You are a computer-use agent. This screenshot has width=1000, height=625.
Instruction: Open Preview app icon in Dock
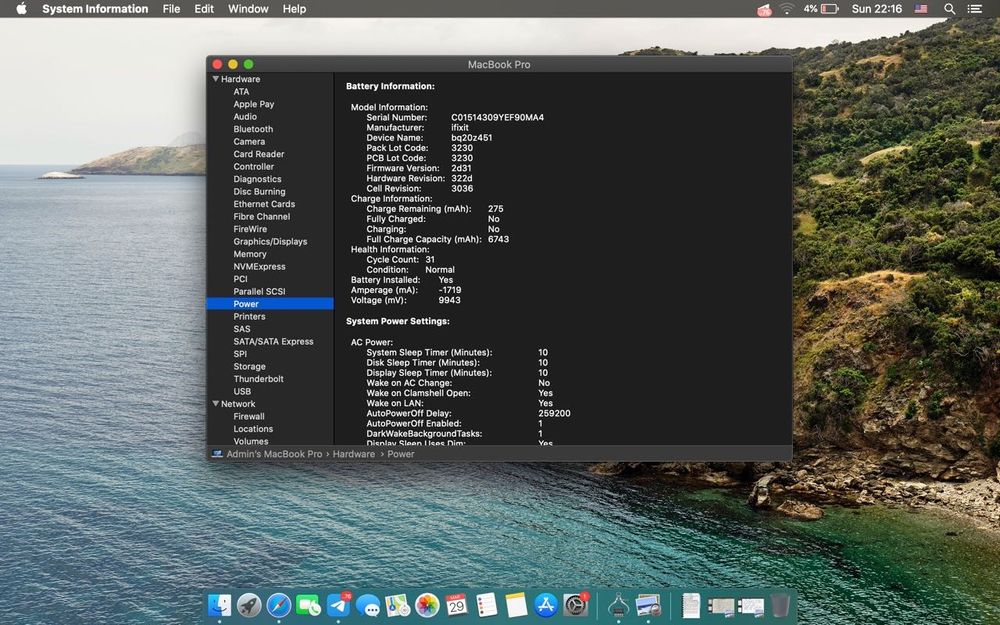tap(648, 605)
